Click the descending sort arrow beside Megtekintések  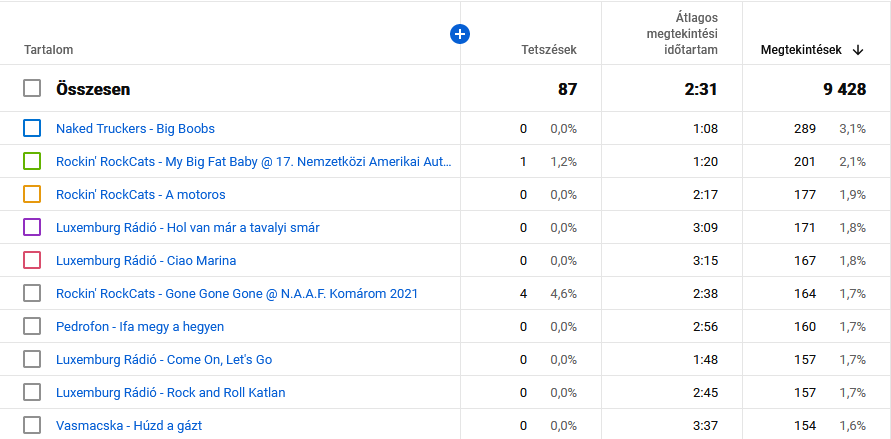coord(858,49)
